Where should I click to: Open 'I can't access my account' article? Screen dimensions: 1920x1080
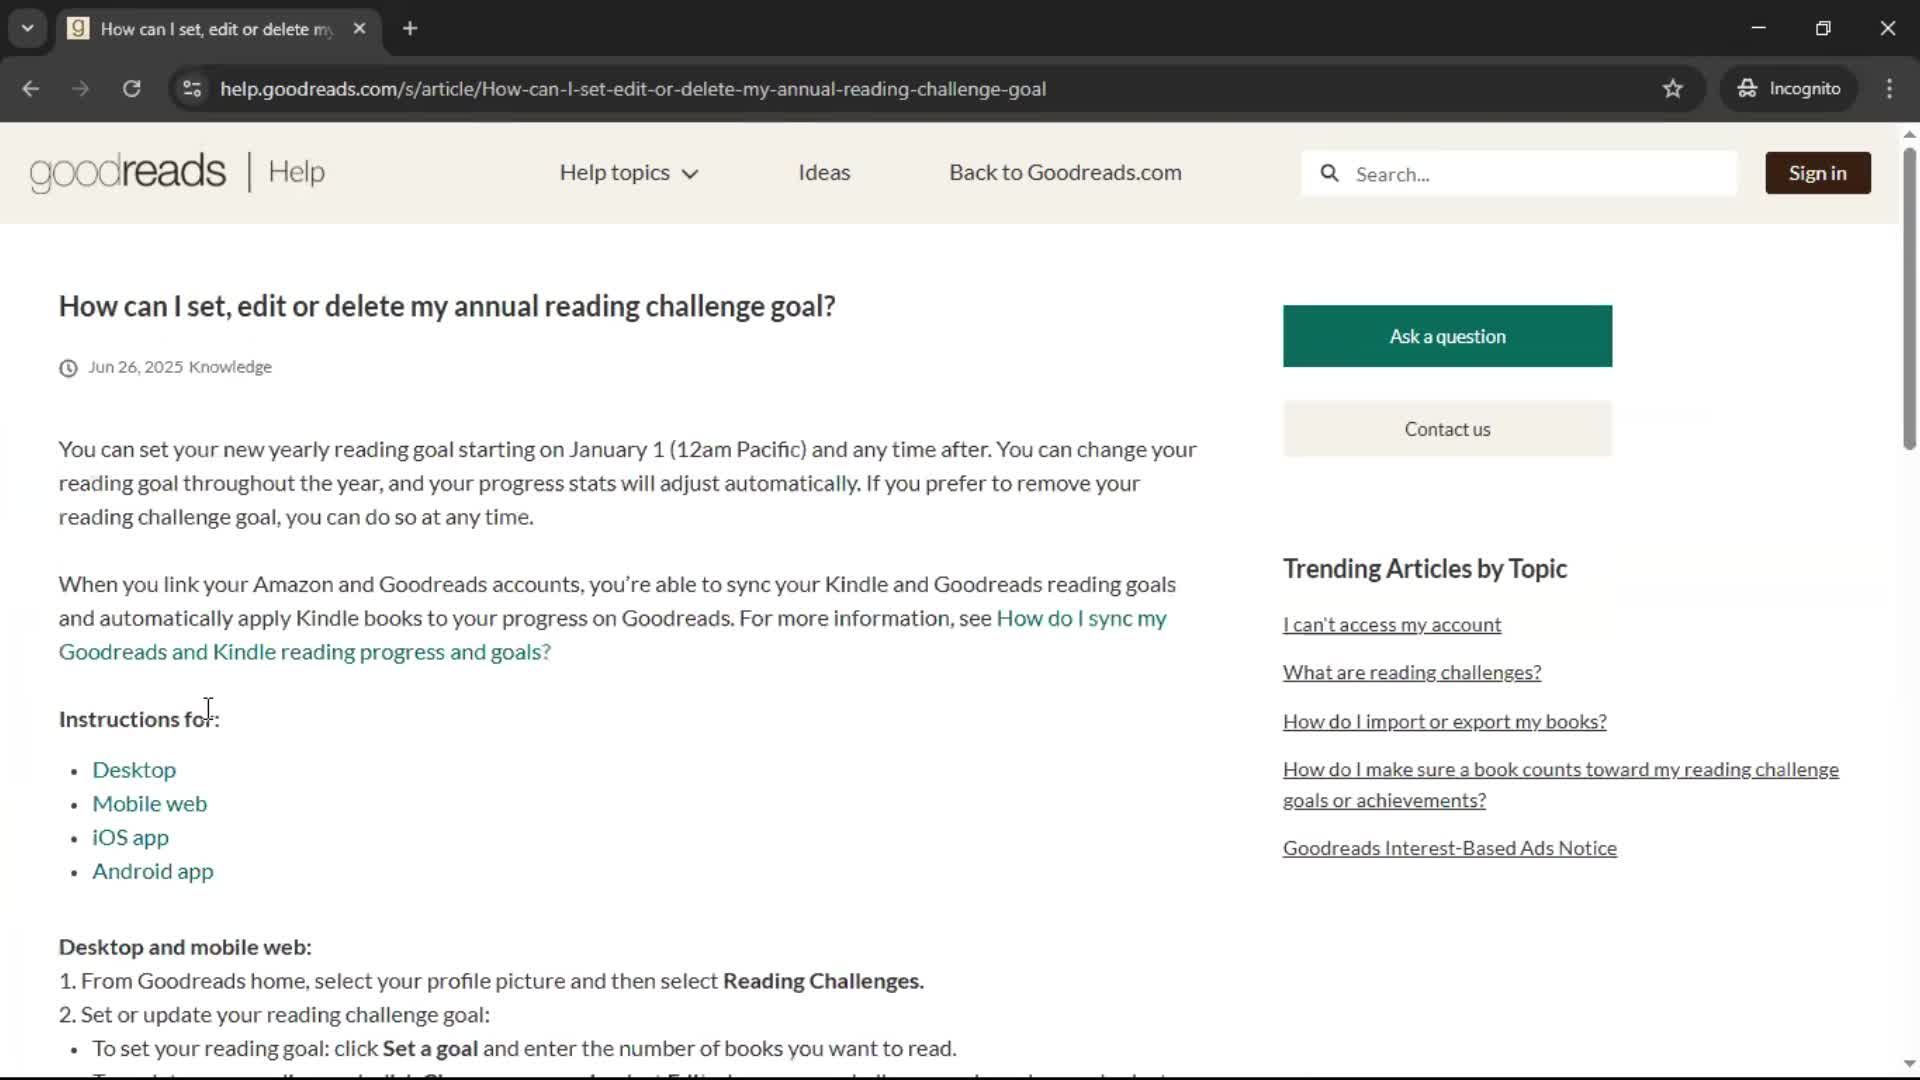[x=1392, y=625]
